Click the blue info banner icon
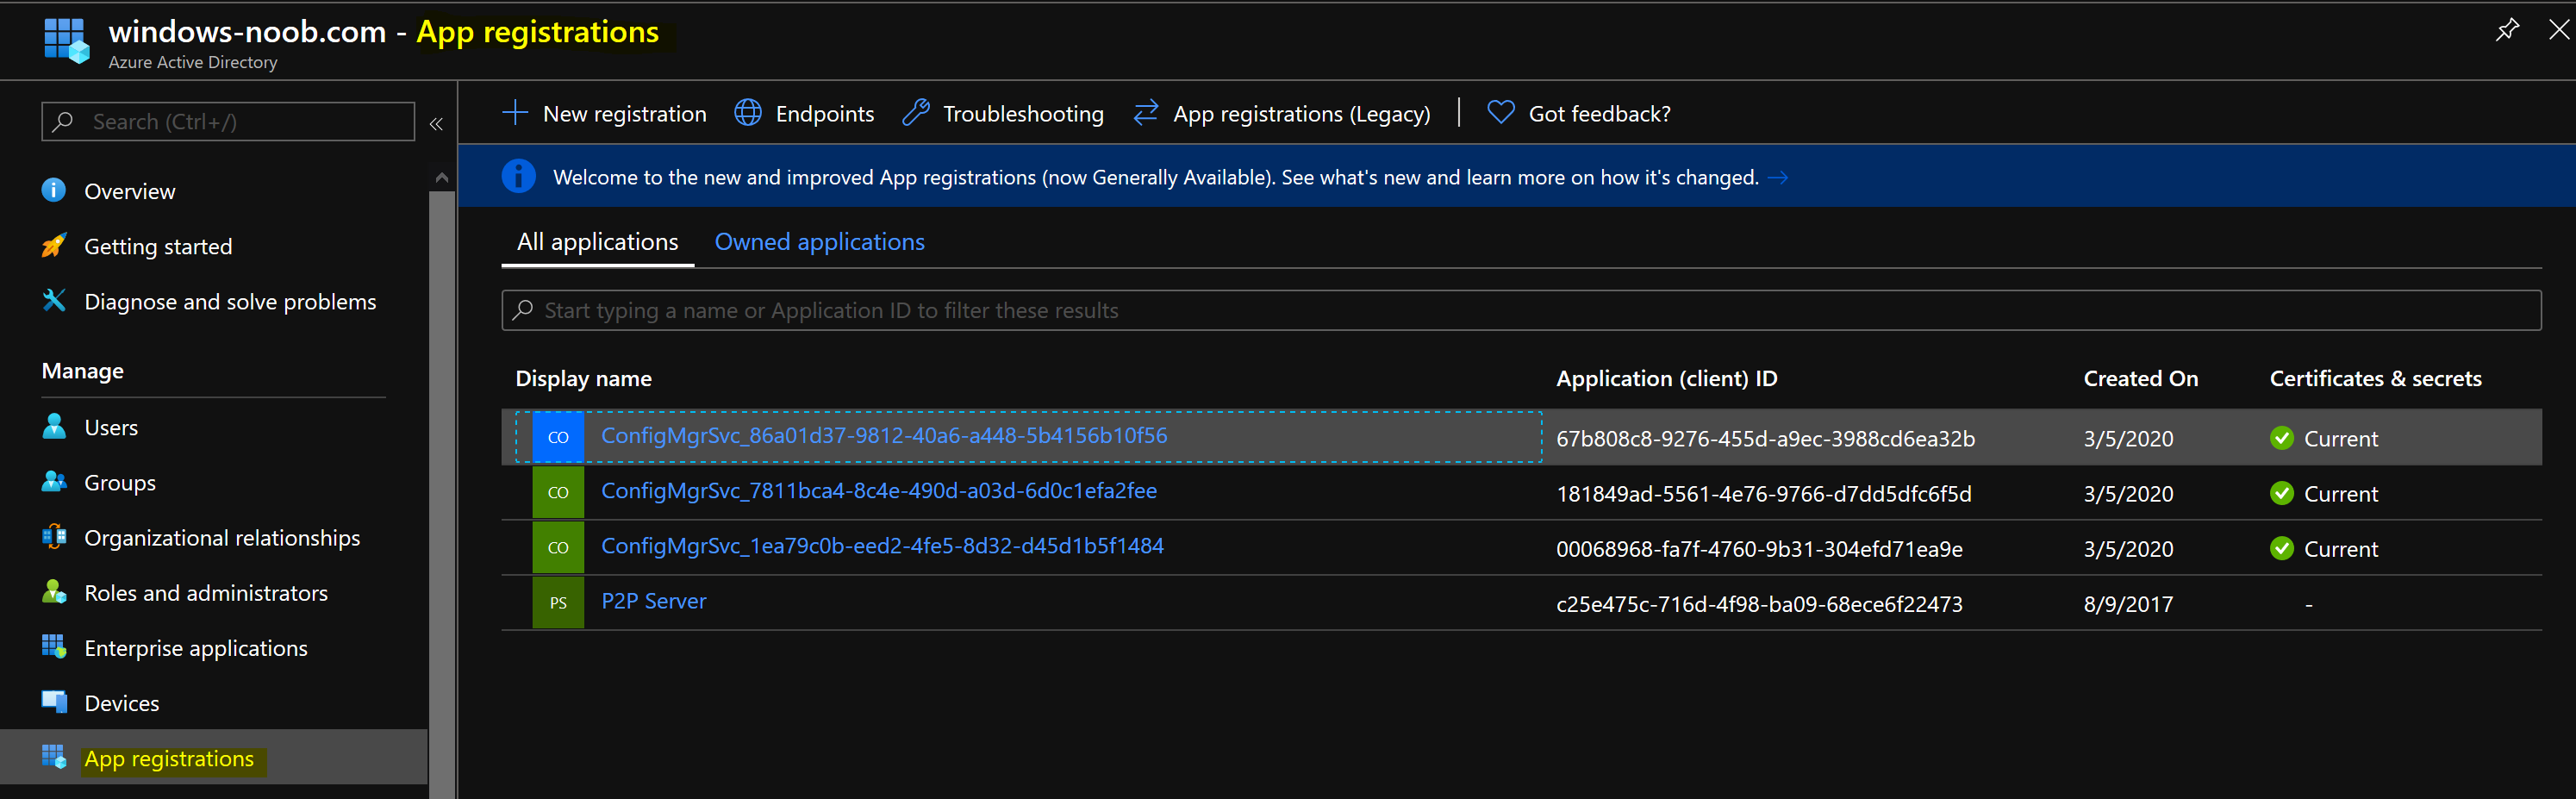 [518, 176]
